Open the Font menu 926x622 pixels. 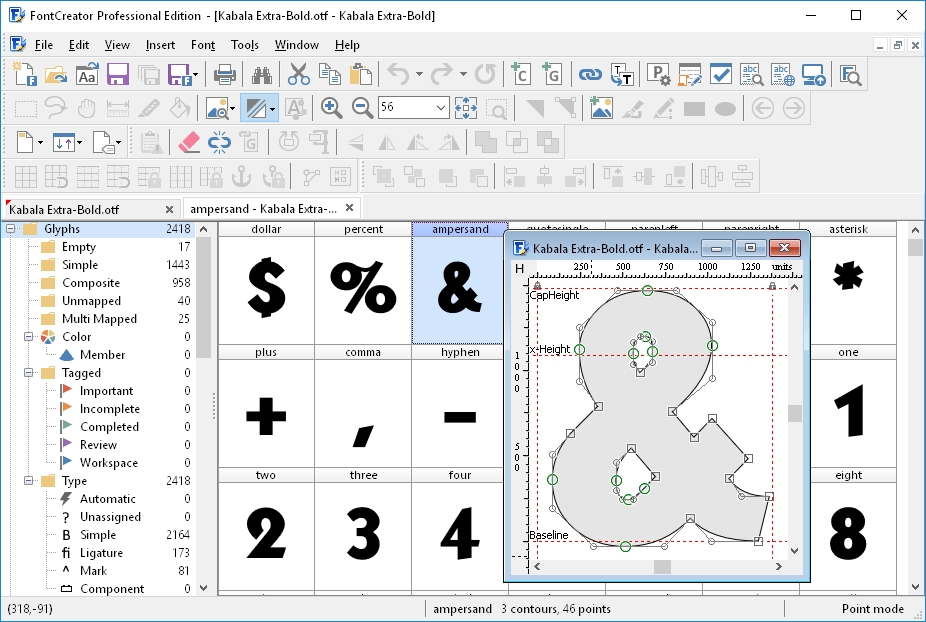tap(203, 45)
